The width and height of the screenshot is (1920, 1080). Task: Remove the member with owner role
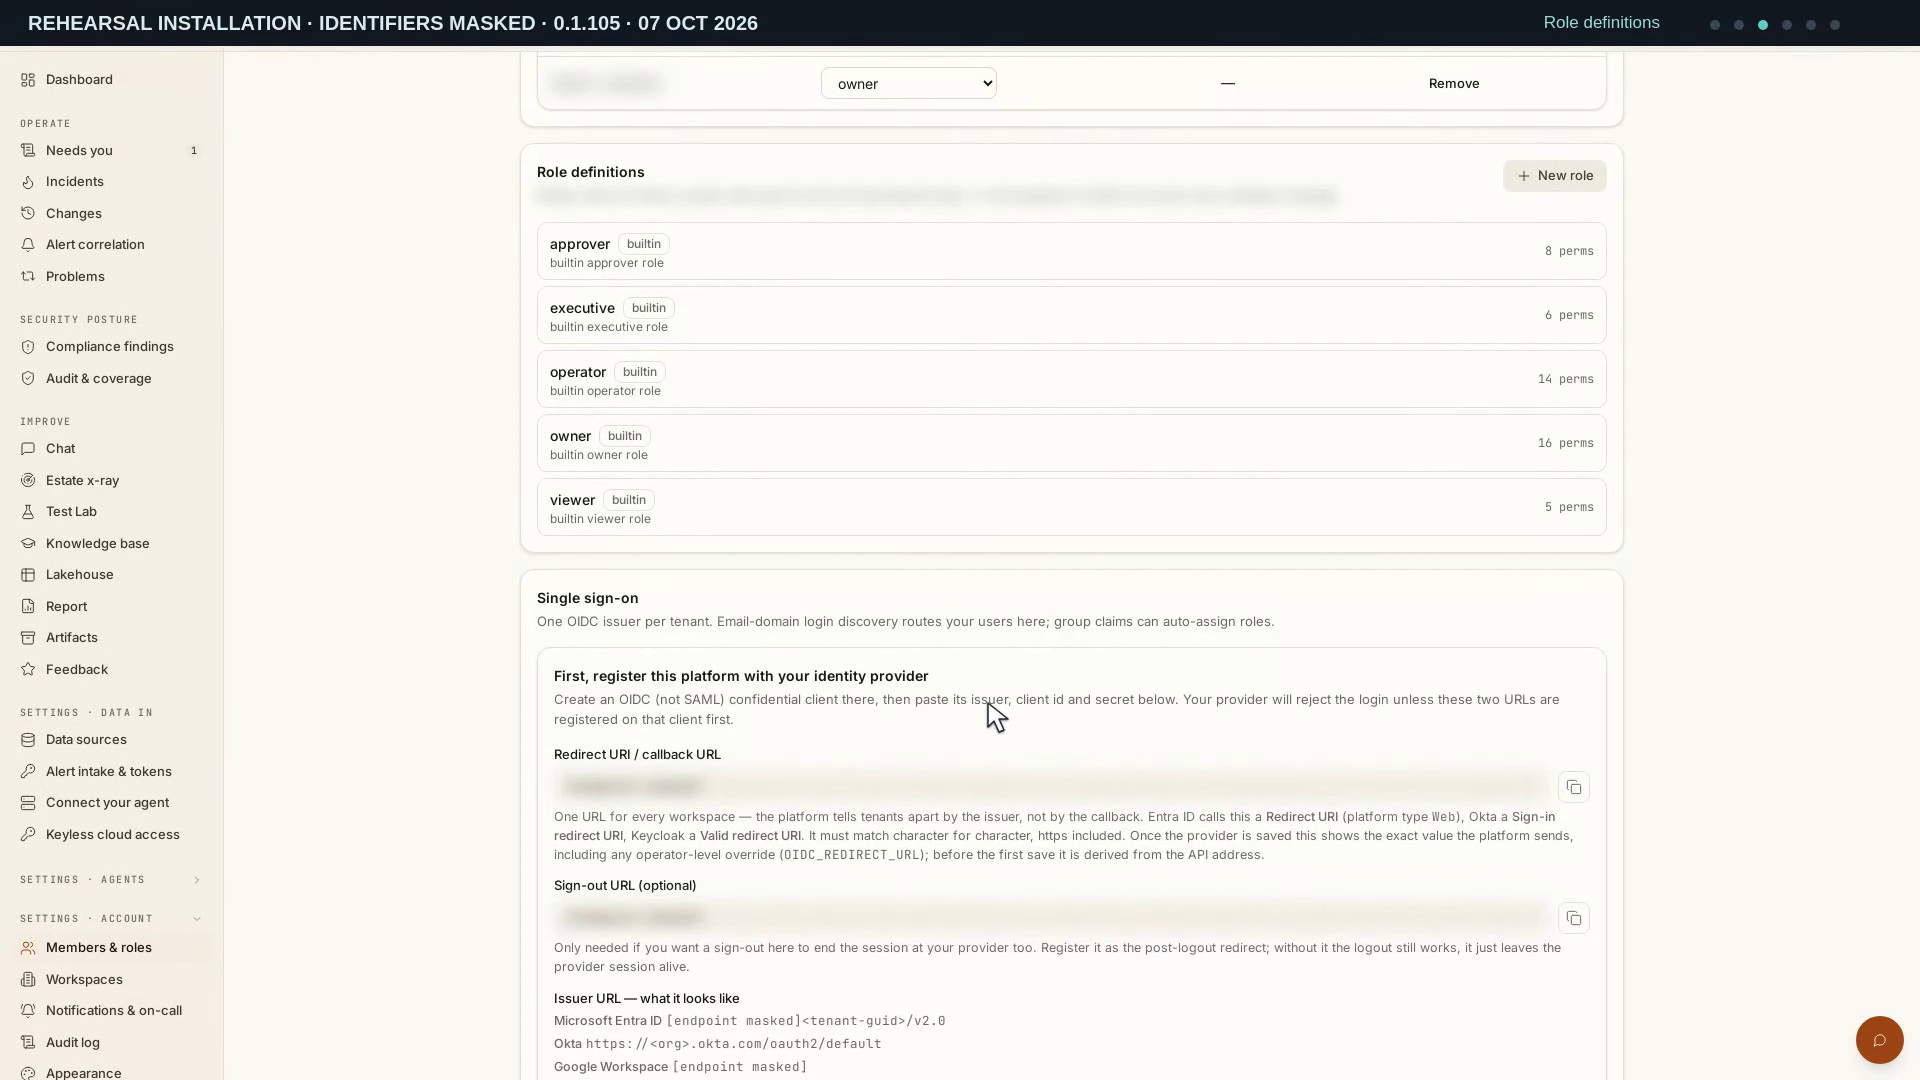point(1454,84)
